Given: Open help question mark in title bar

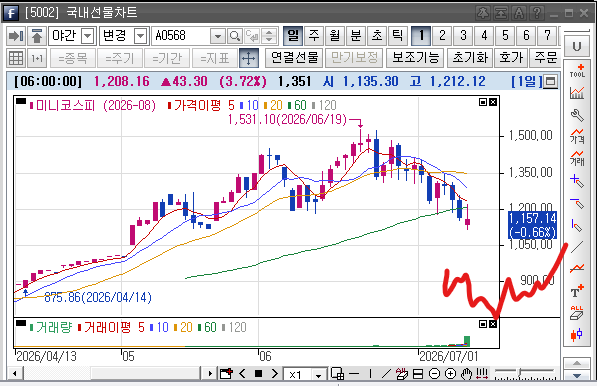Looking at the screenshot, I should click(537, 13).
